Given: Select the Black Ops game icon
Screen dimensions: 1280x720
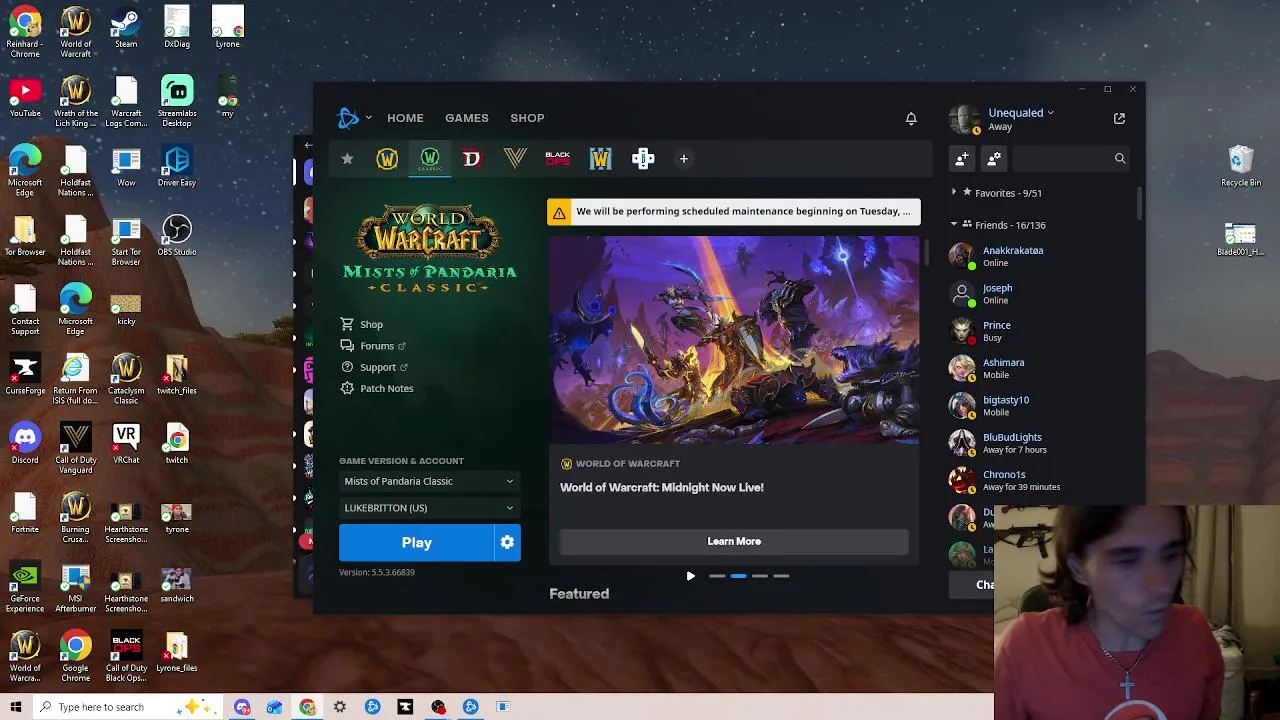Looking at the screenshot, I should click(557, 158).
